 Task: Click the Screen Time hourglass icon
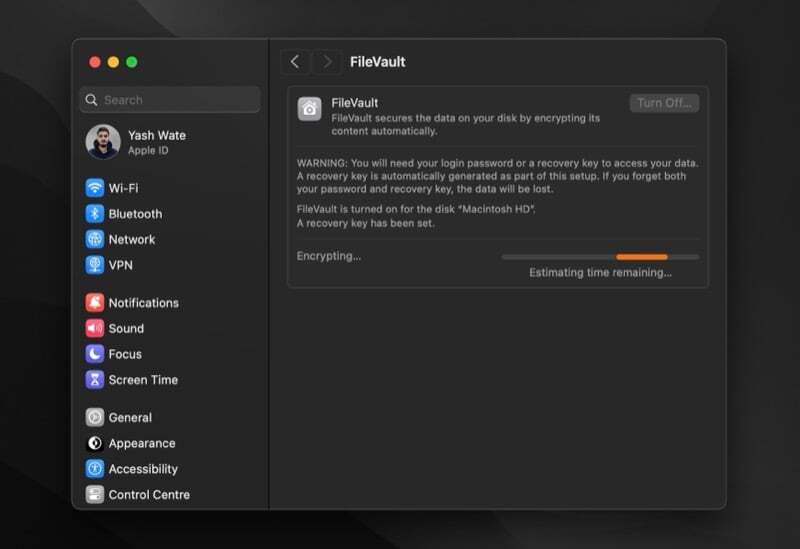(x=95, y=380)
